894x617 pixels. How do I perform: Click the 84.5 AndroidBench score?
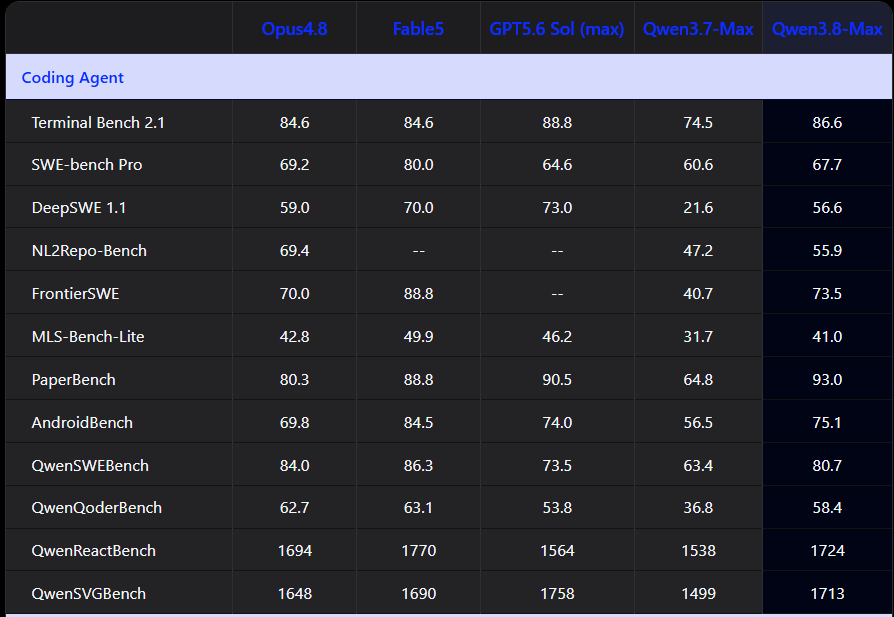click(418, 423)
